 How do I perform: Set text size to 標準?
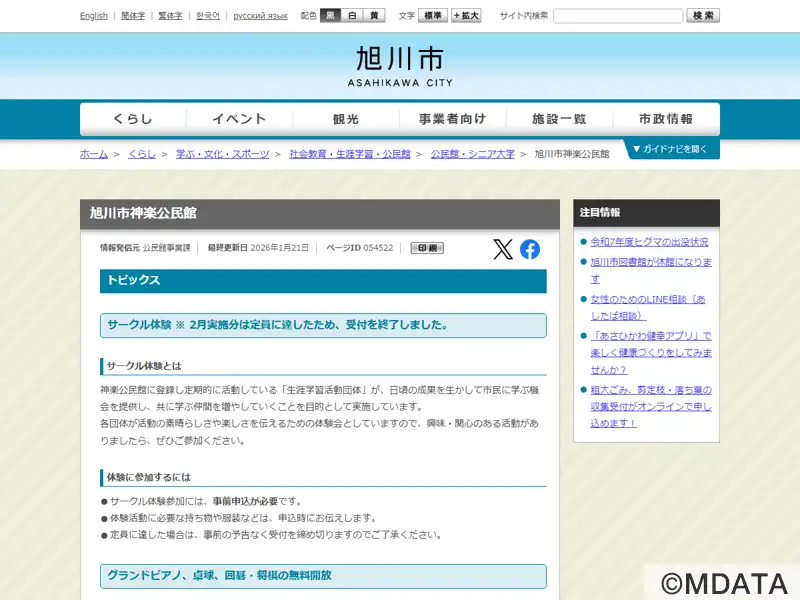433,16
